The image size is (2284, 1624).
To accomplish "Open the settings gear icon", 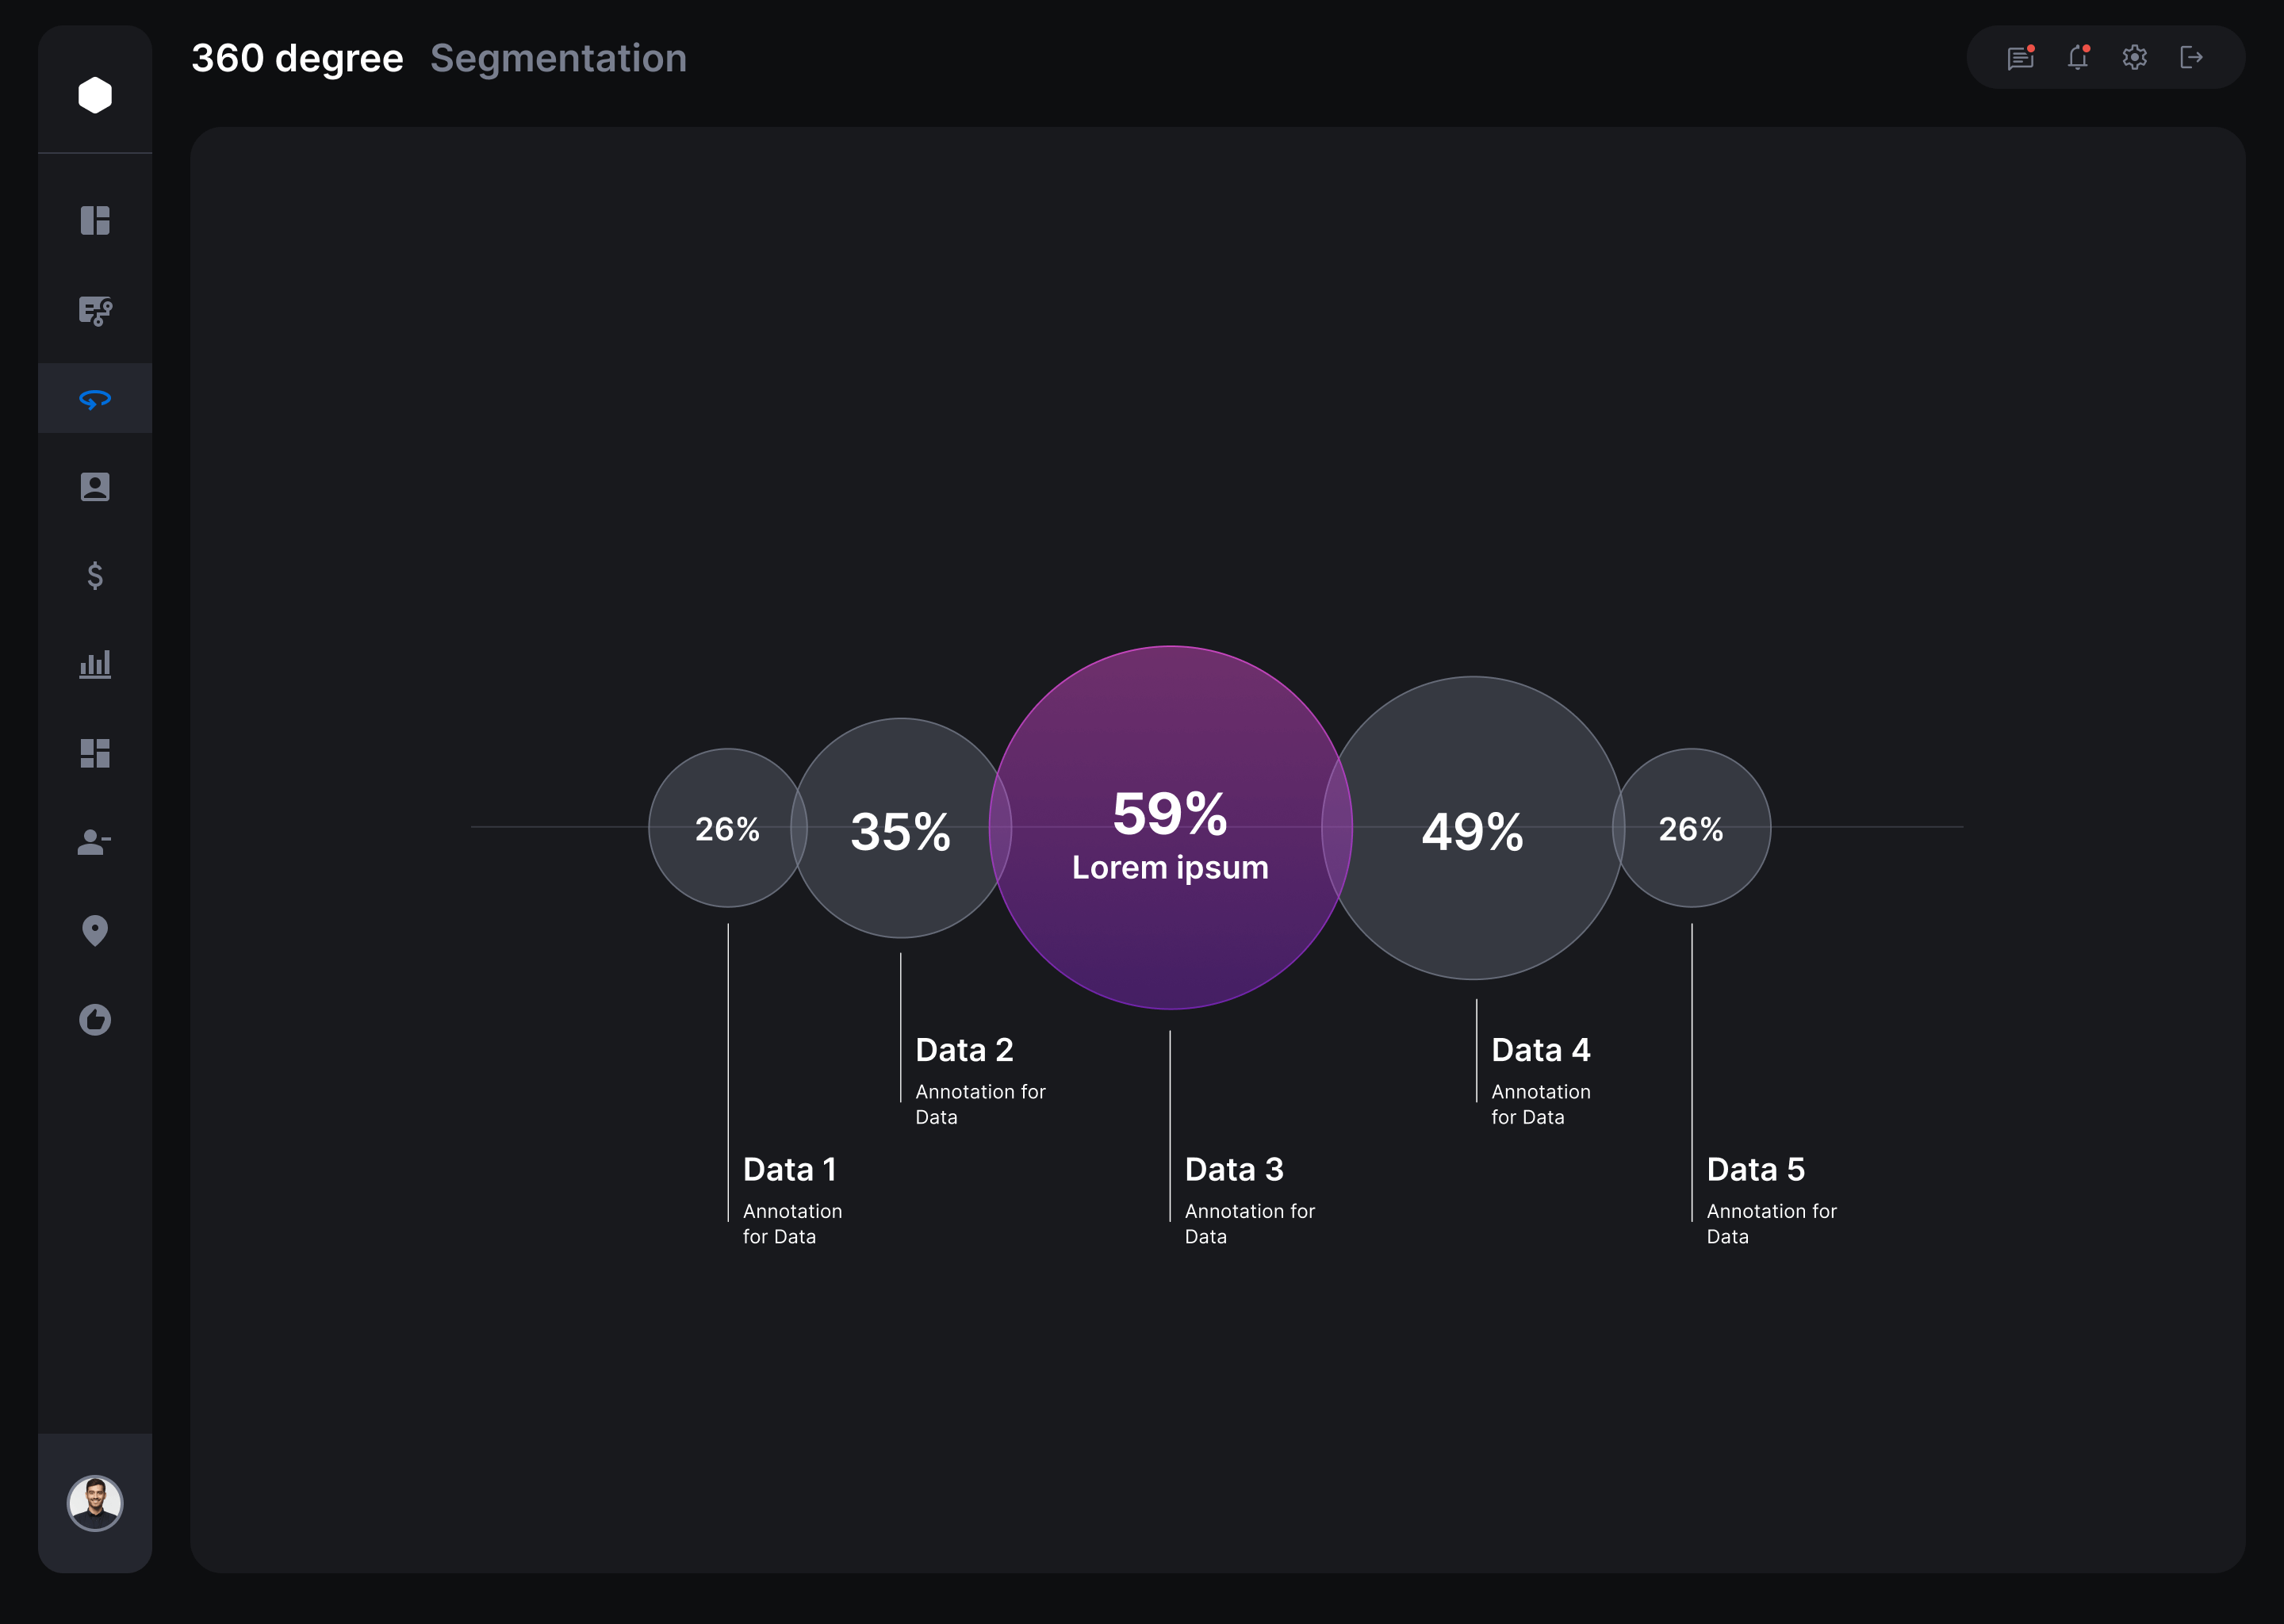I will coord(2135,57).
